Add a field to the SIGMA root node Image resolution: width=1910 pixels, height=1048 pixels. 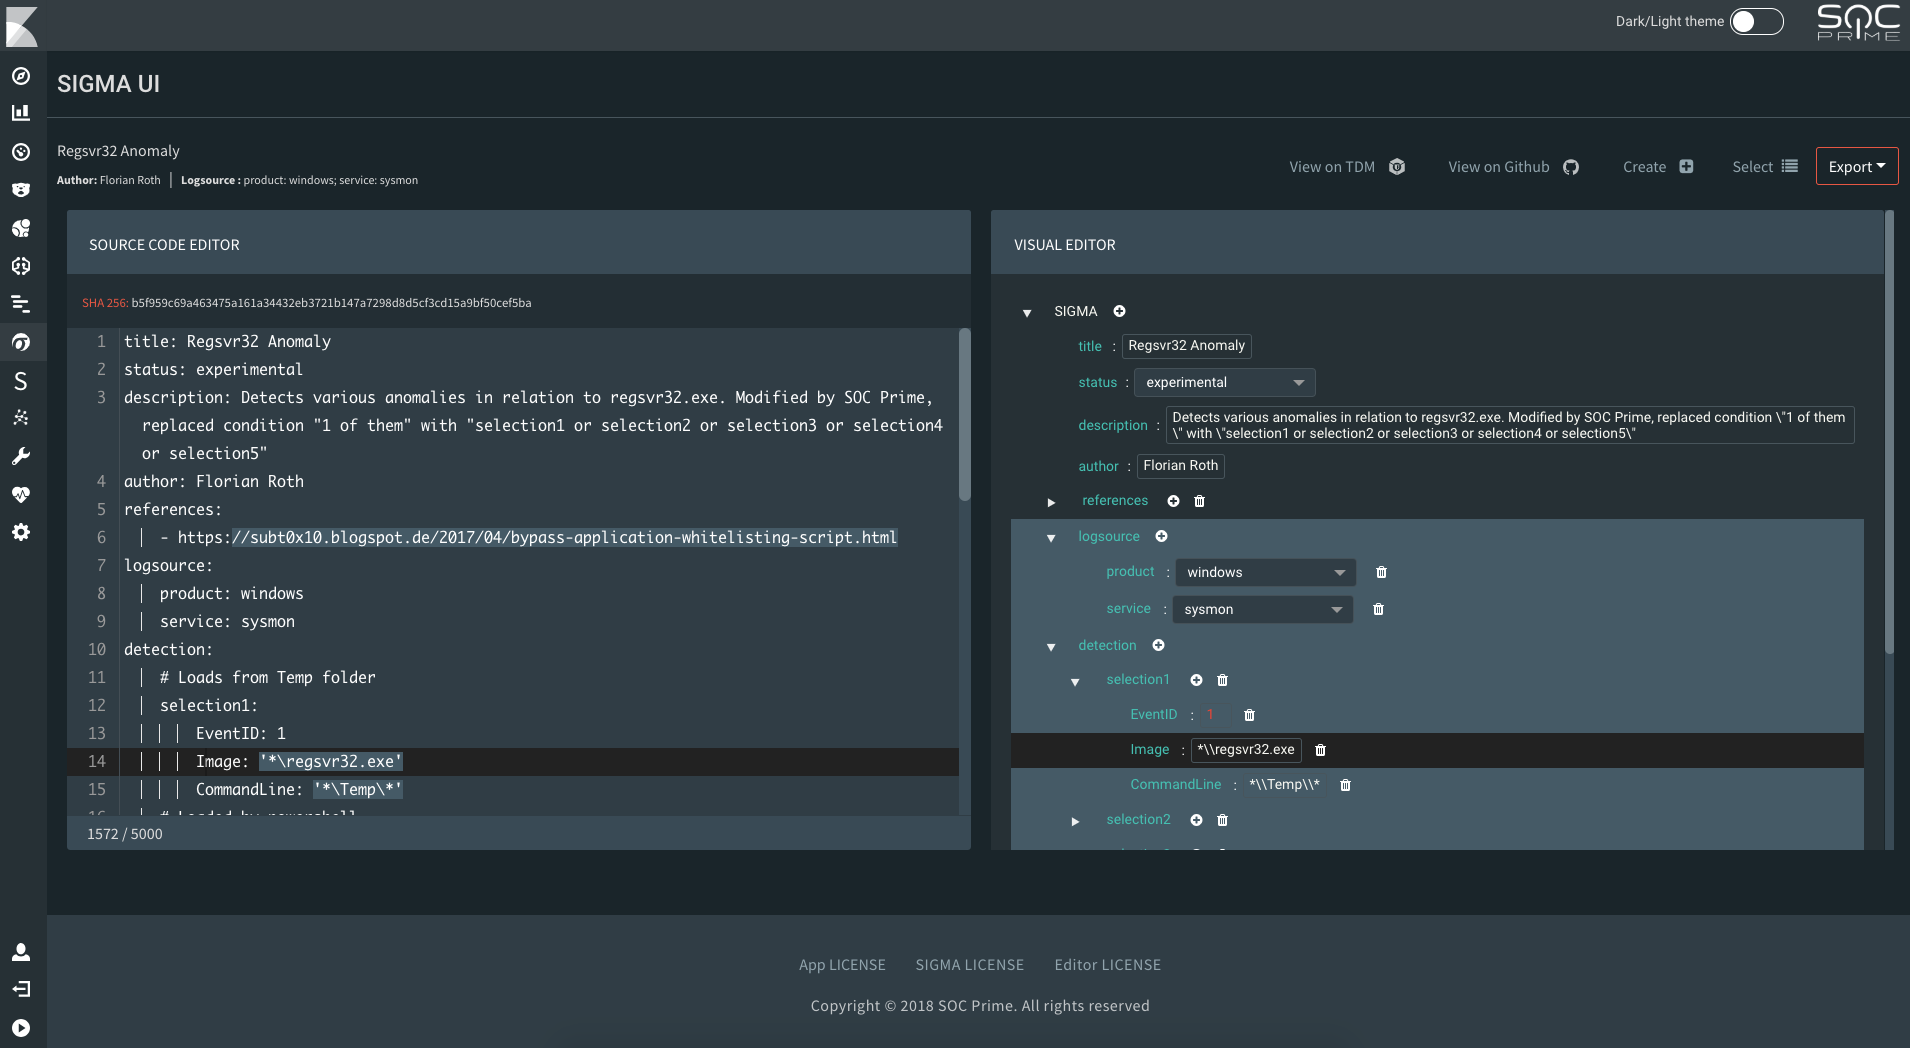(x=1120, y=311)
